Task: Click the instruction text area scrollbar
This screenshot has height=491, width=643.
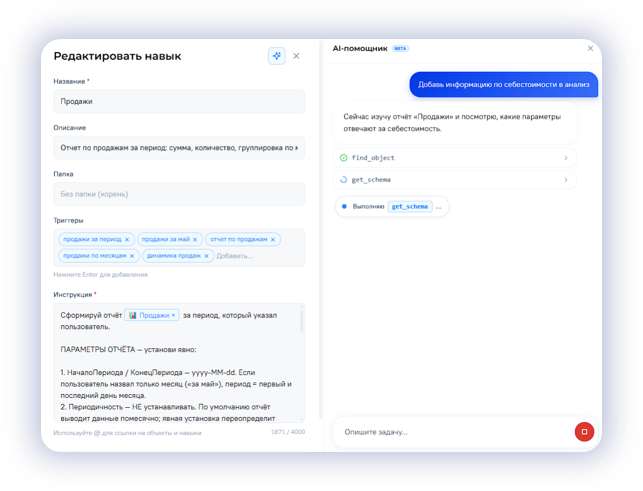Action: 301,321
